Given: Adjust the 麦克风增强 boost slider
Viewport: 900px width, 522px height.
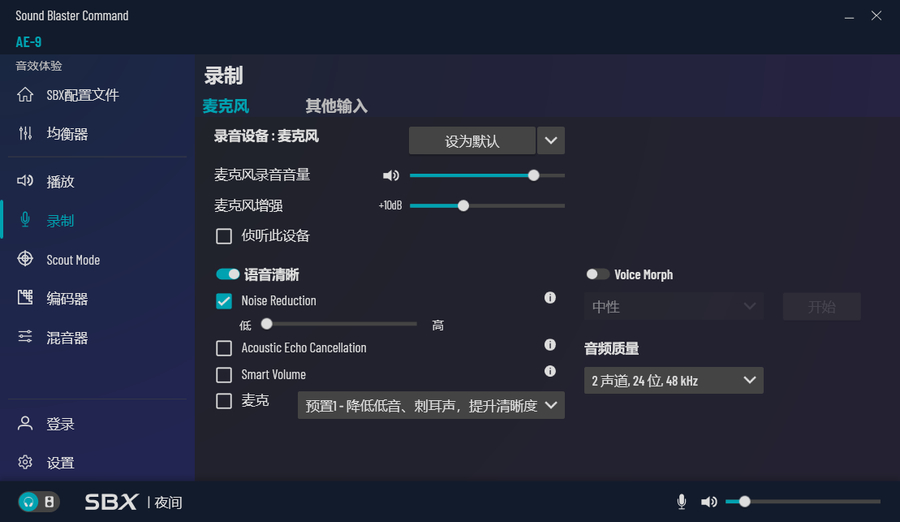Looking at the screenshot, I should tap(487, 206).
